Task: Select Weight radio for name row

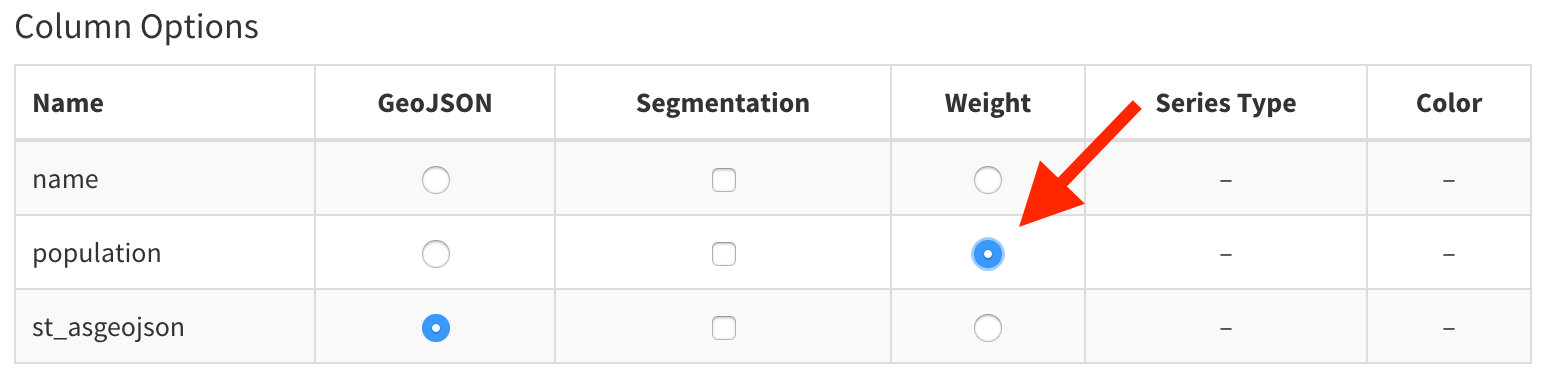Action: coord(988,180)
